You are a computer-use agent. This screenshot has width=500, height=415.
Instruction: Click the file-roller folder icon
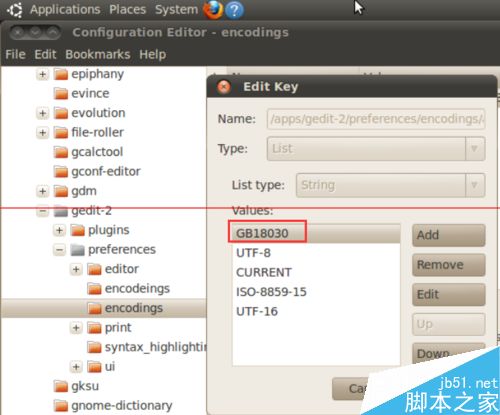click(x=61, y=133)
